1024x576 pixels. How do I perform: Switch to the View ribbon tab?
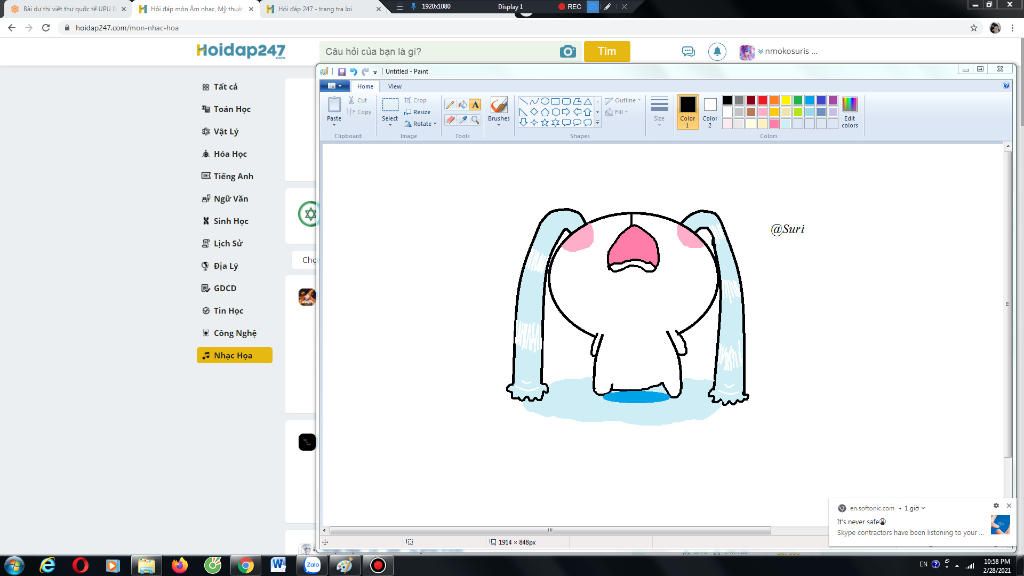point(395,86)
